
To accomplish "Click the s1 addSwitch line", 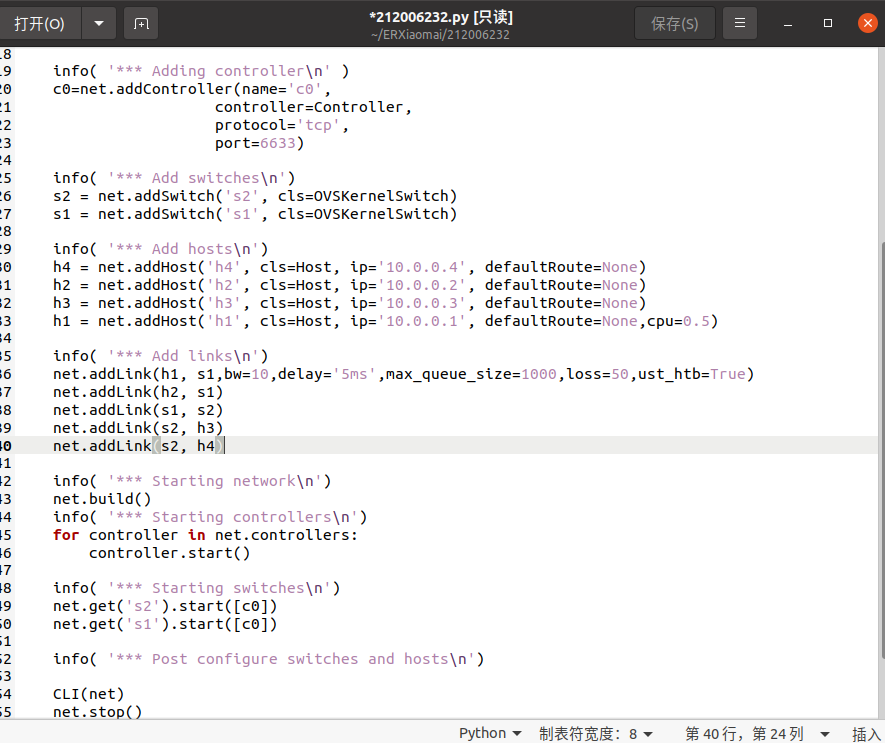I will pyautogui.click(x=255, y=215).
